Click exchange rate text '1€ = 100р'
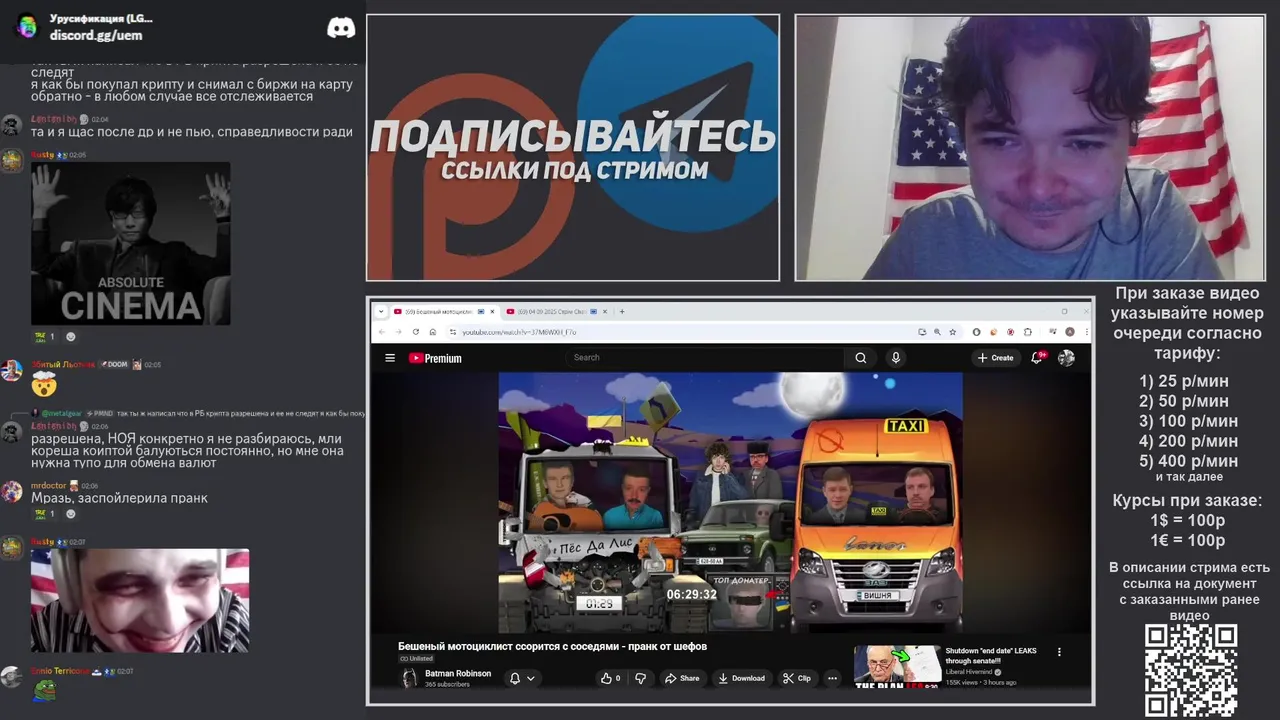1280x720 pixels. click(1188, 540)
